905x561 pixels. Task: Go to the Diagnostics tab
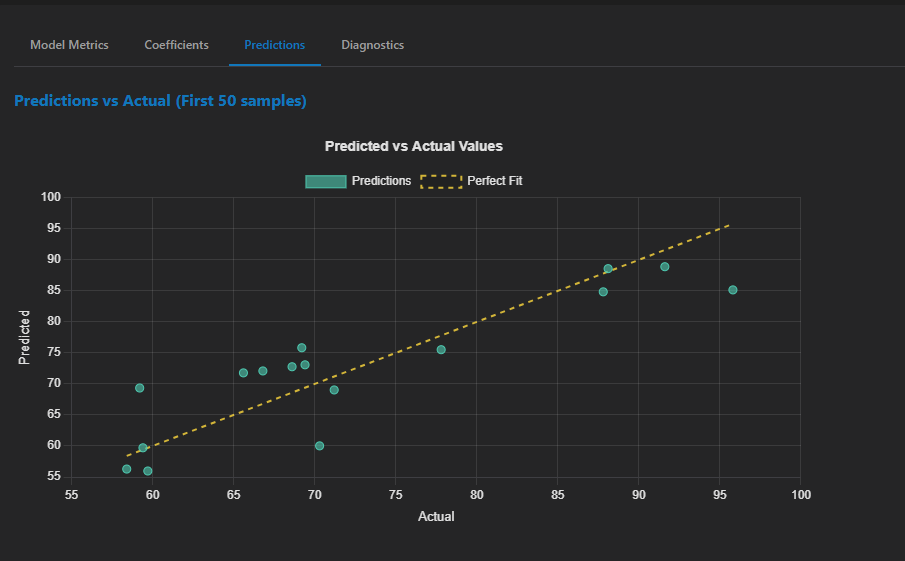pyautogui.click(x=372, y=45)
